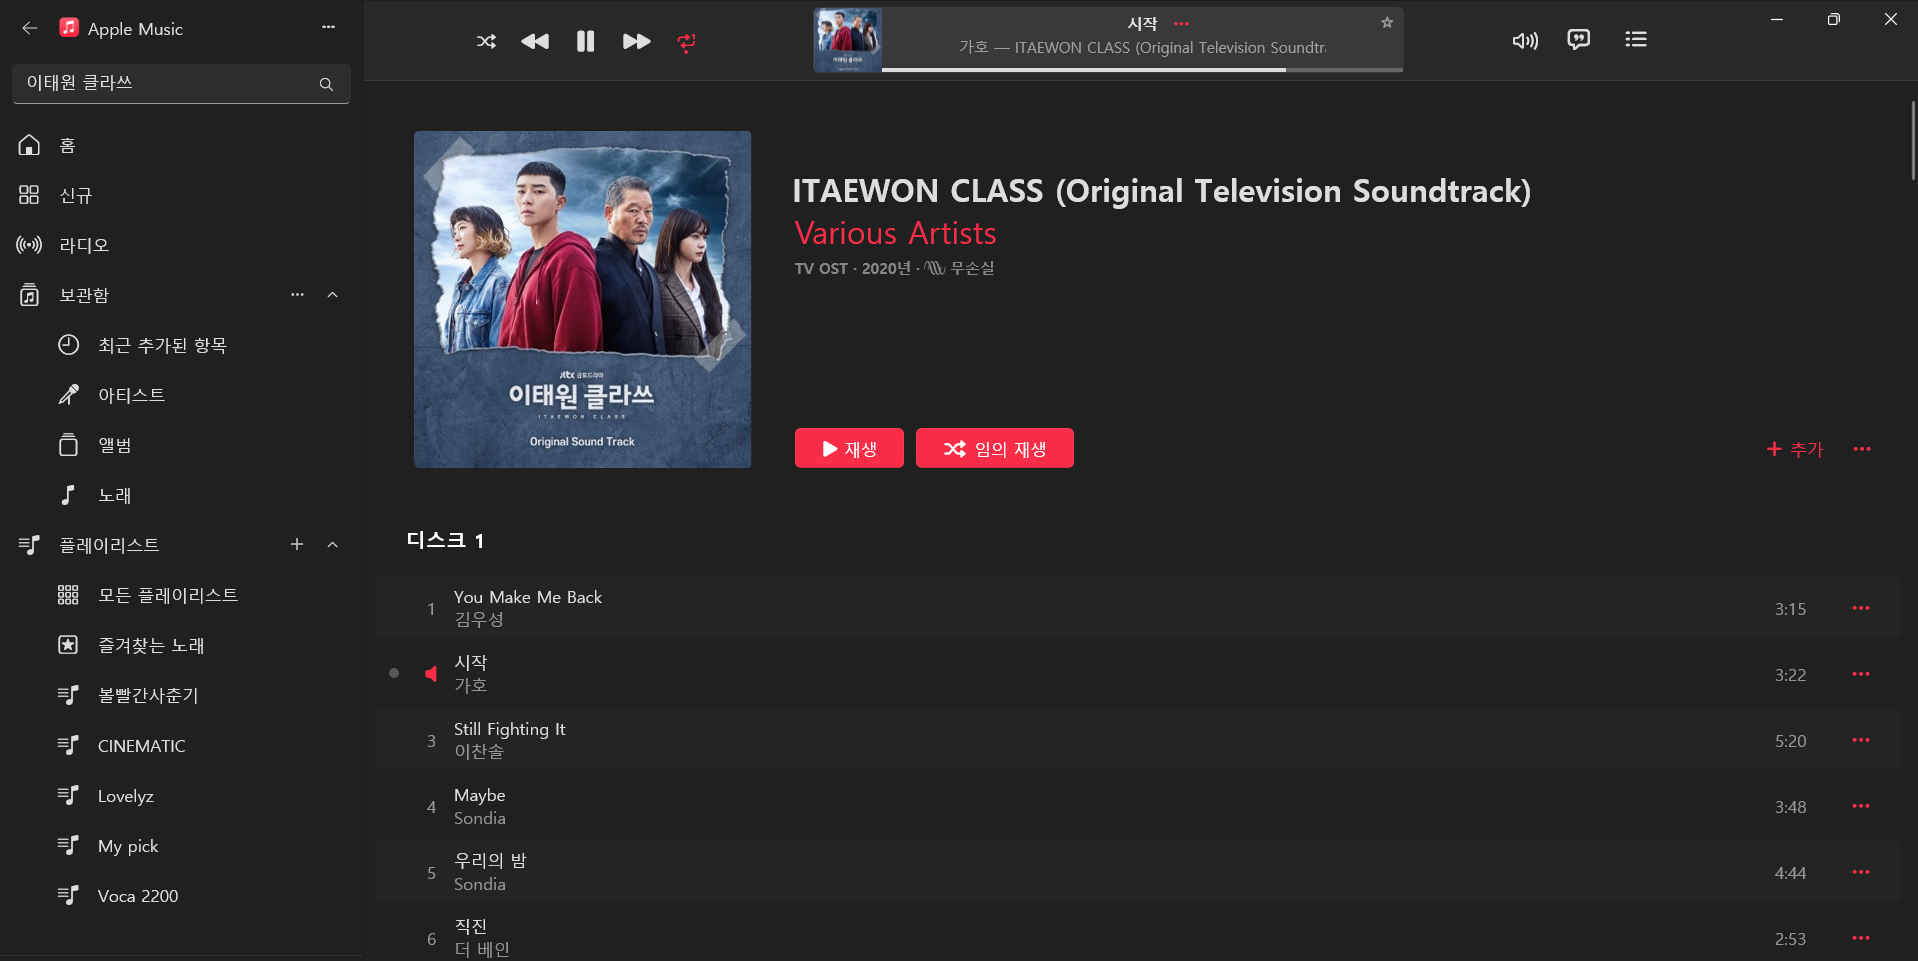Image resolution: width=1918 pixels, height=961 pixels.
Task: Open the play queue list
Action: point(1636,40)
